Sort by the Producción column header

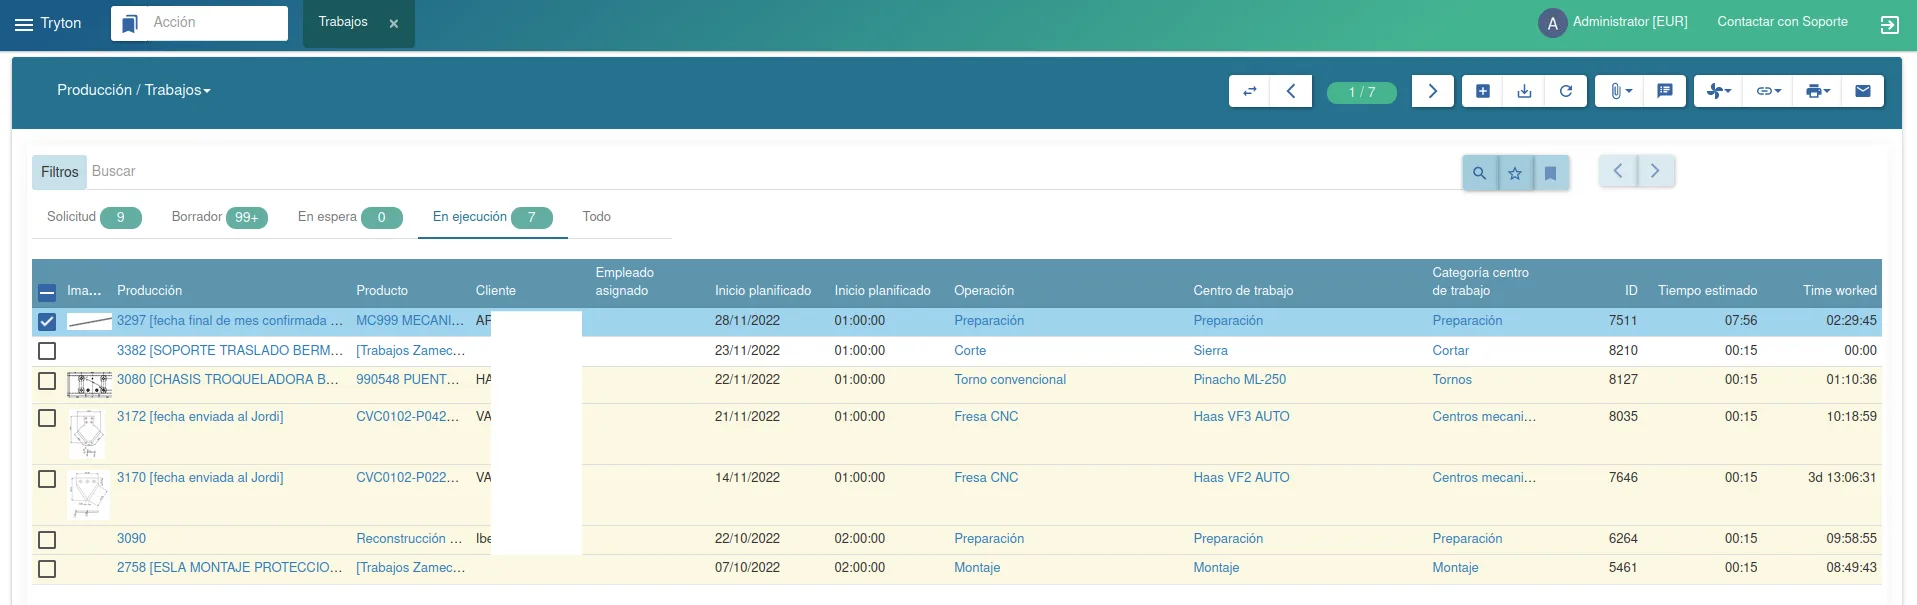point(149,291)
